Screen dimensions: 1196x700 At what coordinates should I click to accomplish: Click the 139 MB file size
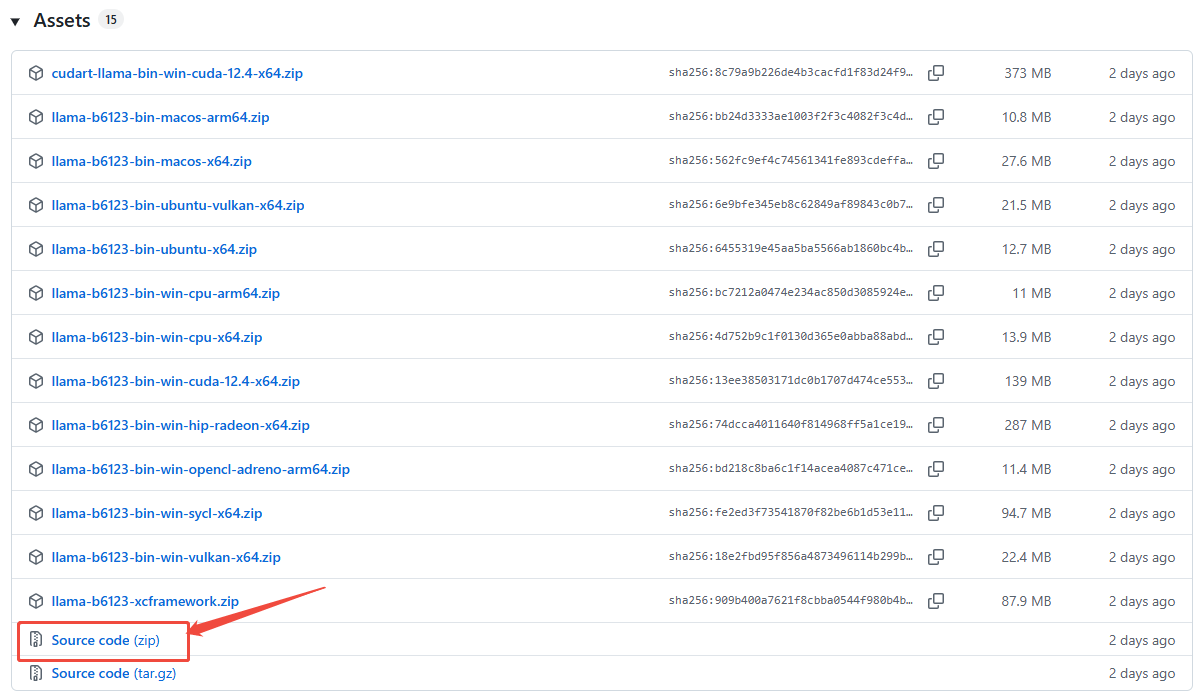tap(1027, 381)
